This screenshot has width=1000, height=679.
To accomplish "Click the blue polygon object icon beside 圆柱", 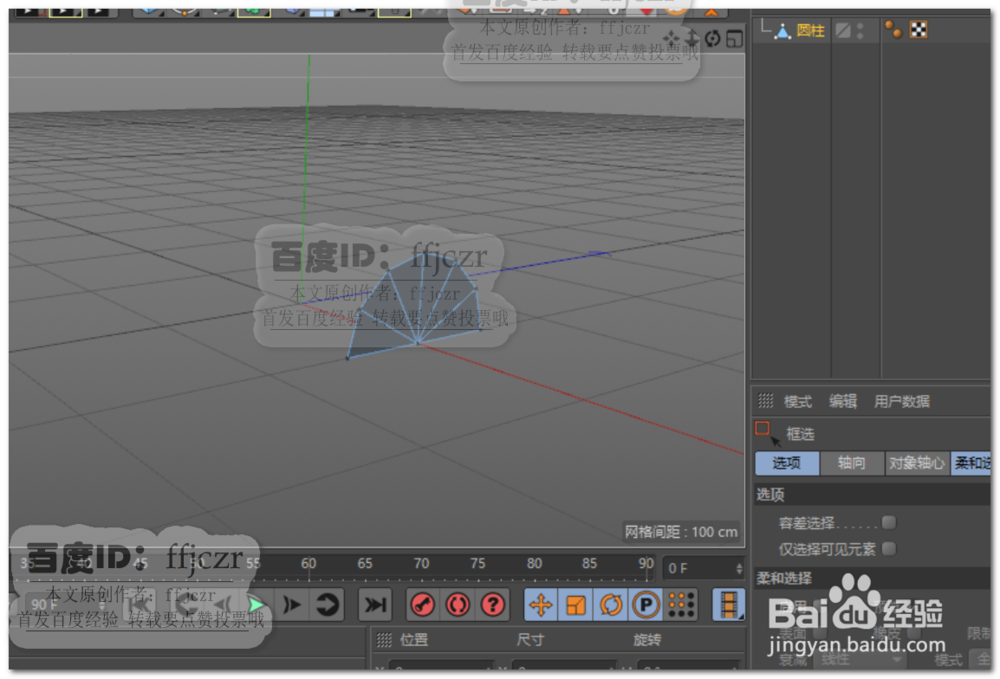I will pos(783,30).
